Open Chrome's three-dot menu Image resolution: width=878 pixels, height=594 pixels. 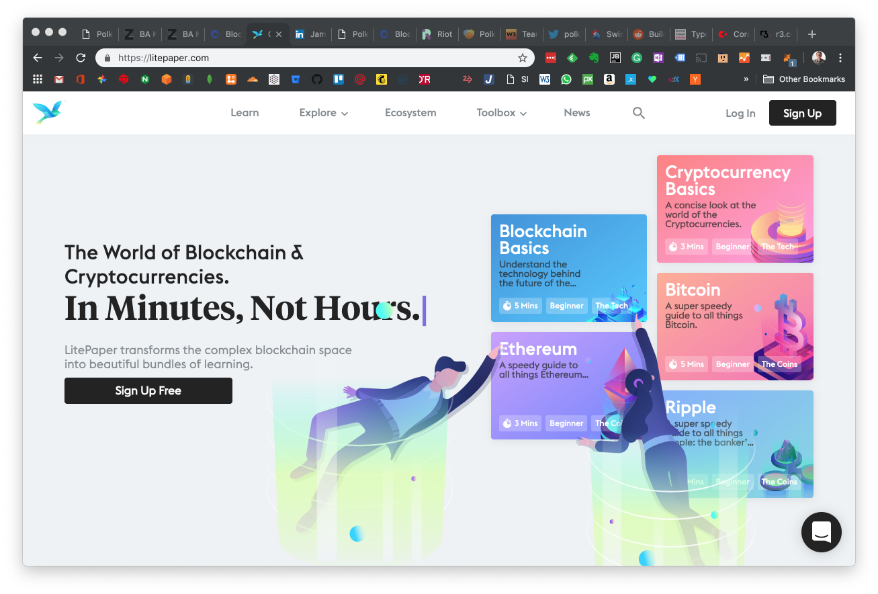(x=840, y=58)
